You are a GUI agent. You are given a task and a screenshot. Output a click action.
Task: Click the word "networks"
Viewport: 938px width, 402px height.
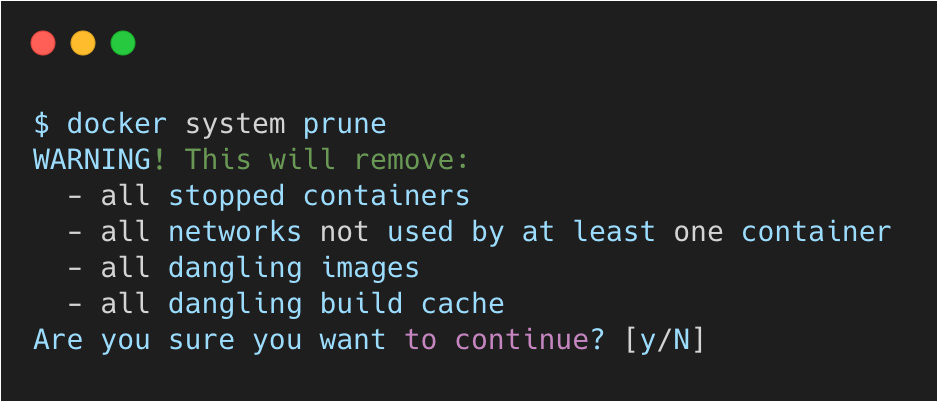(235, 232)
